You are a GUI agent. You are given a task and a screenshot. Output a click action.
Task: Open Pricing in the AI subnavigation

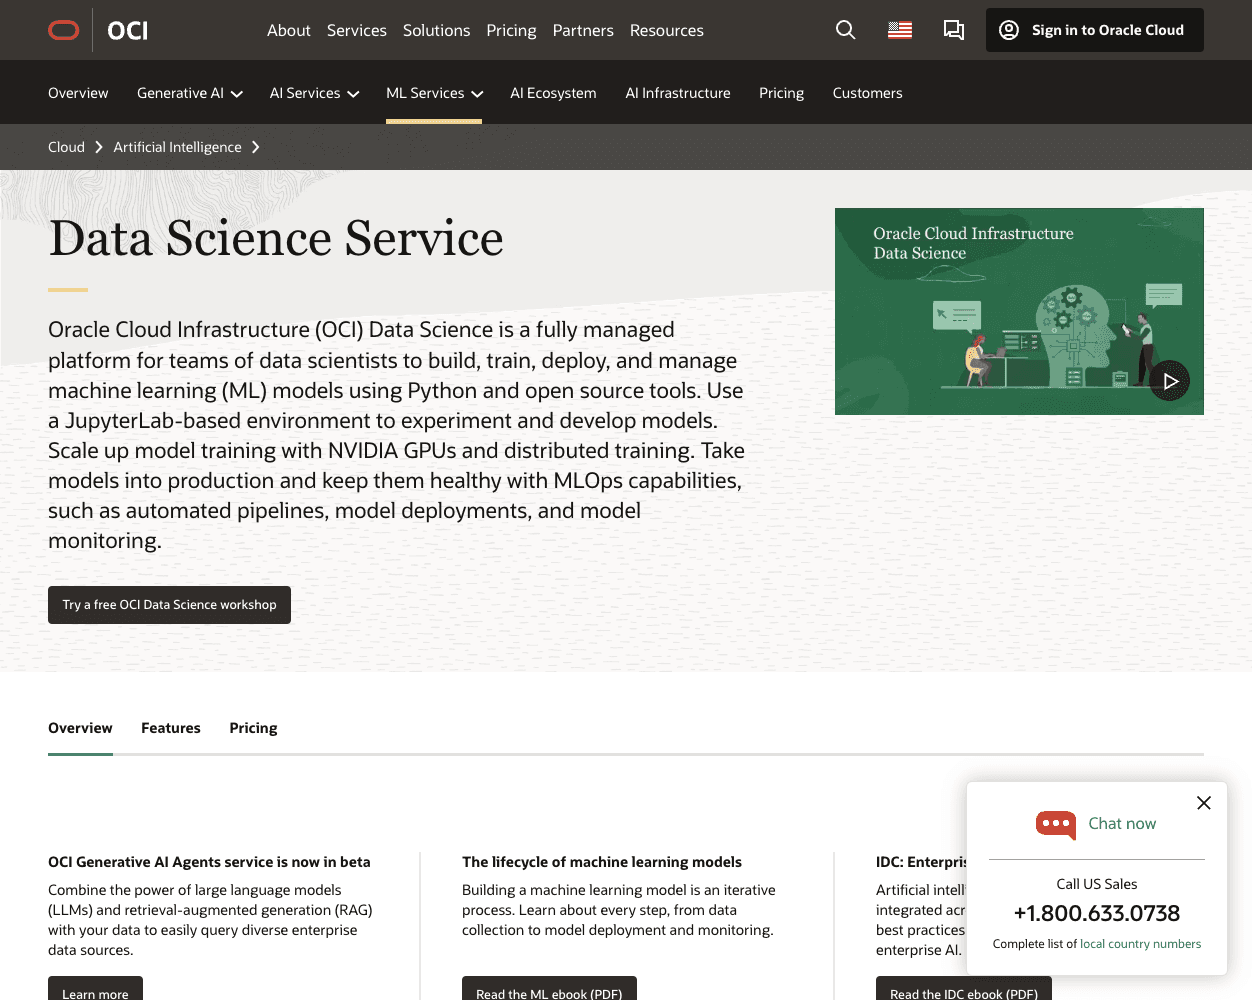[781, 93]
